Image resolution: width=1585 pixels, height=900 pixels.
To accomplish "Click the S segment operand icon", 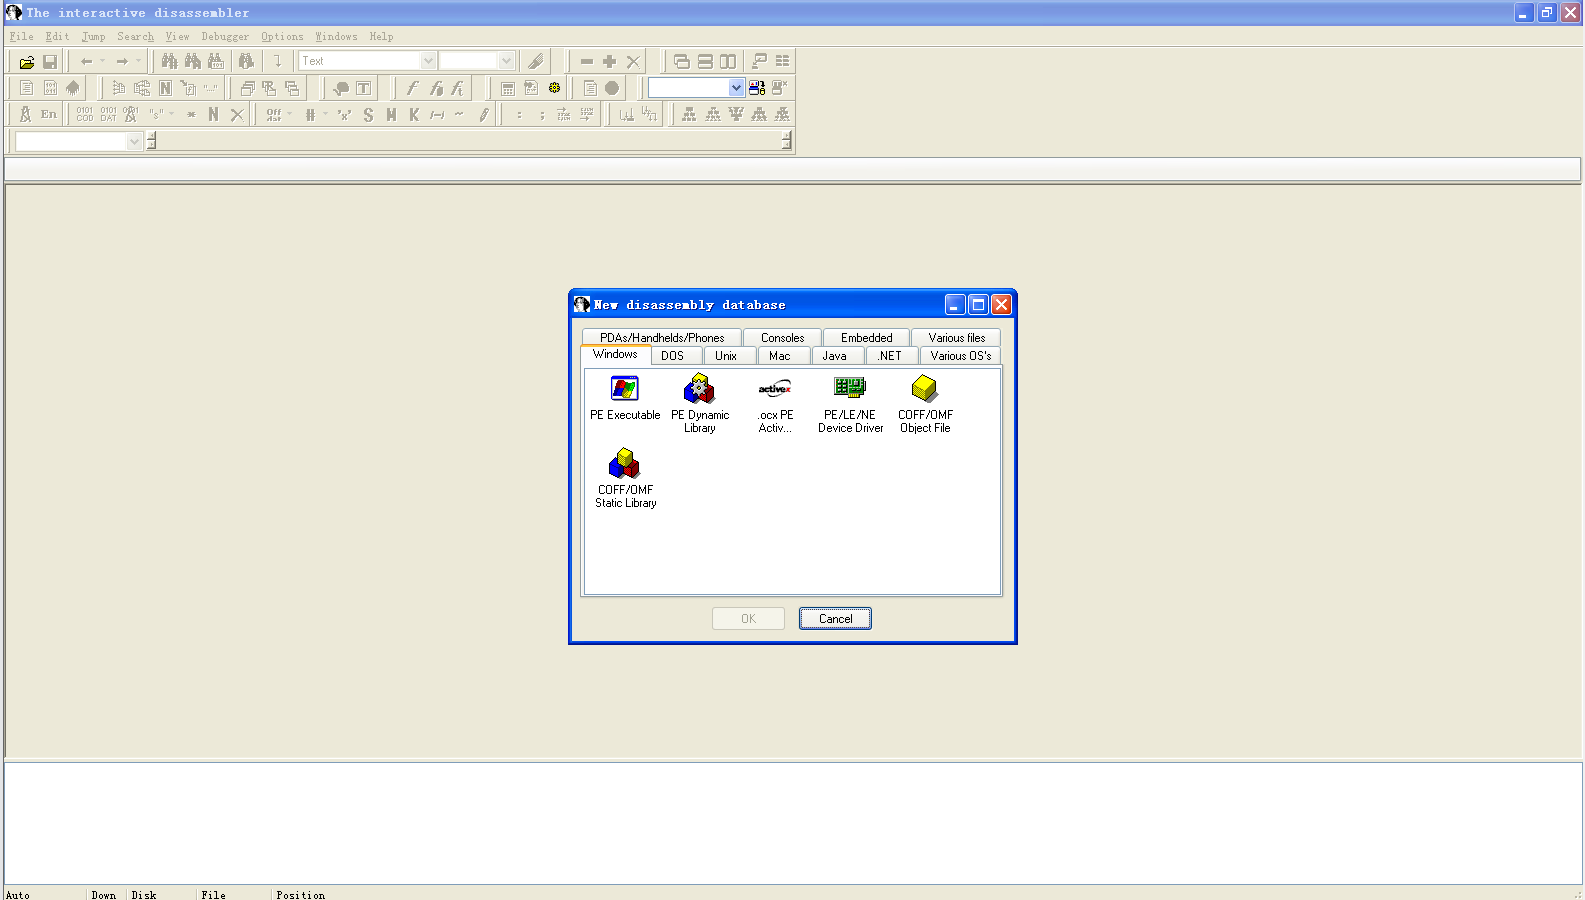I will pyautogui.click(x=368, y=115).
